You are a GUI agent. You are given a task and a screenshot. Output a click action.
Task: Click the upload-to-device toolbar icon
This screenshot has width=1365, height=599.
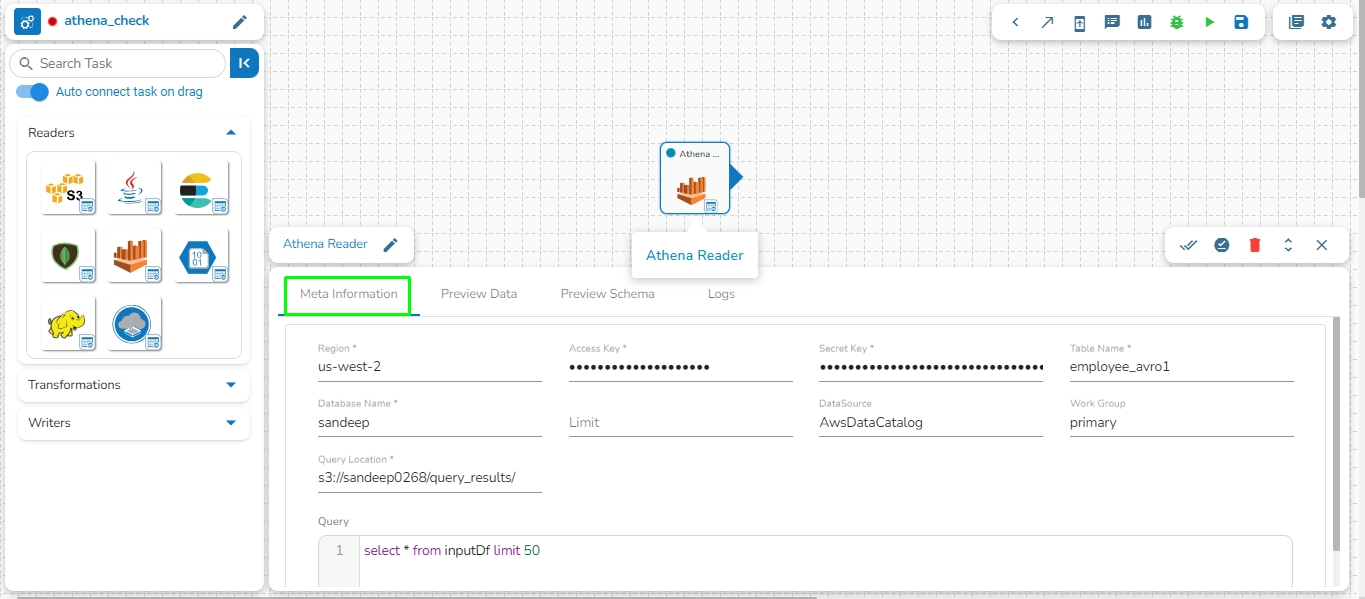point(1080,22)
